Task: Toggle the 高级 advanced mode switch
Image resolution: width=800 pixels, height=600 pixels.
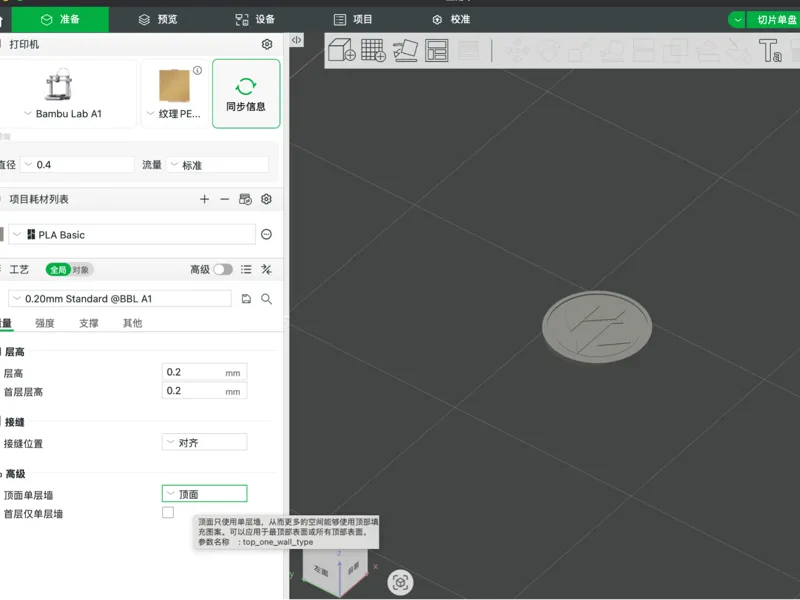Action: [x=223, y=269]
